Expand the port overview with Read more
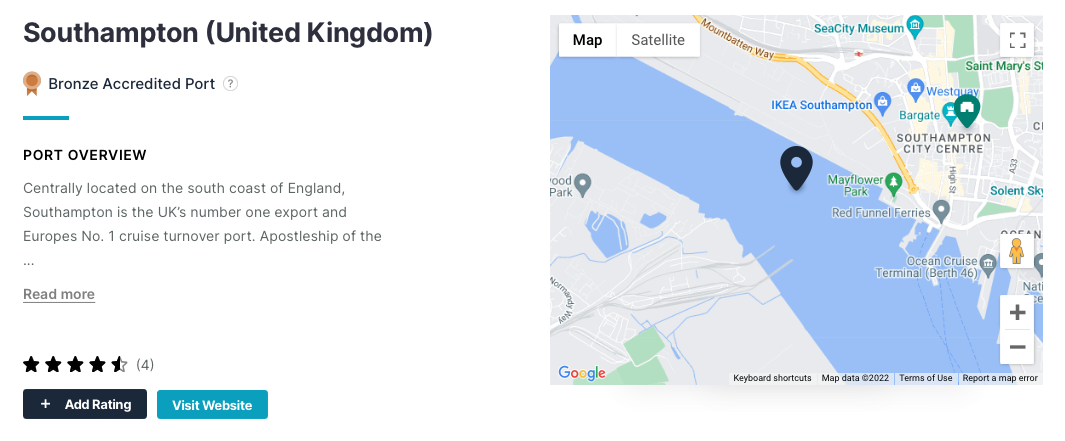Viewport: 1065px width, 441px height. pos(59,294)
